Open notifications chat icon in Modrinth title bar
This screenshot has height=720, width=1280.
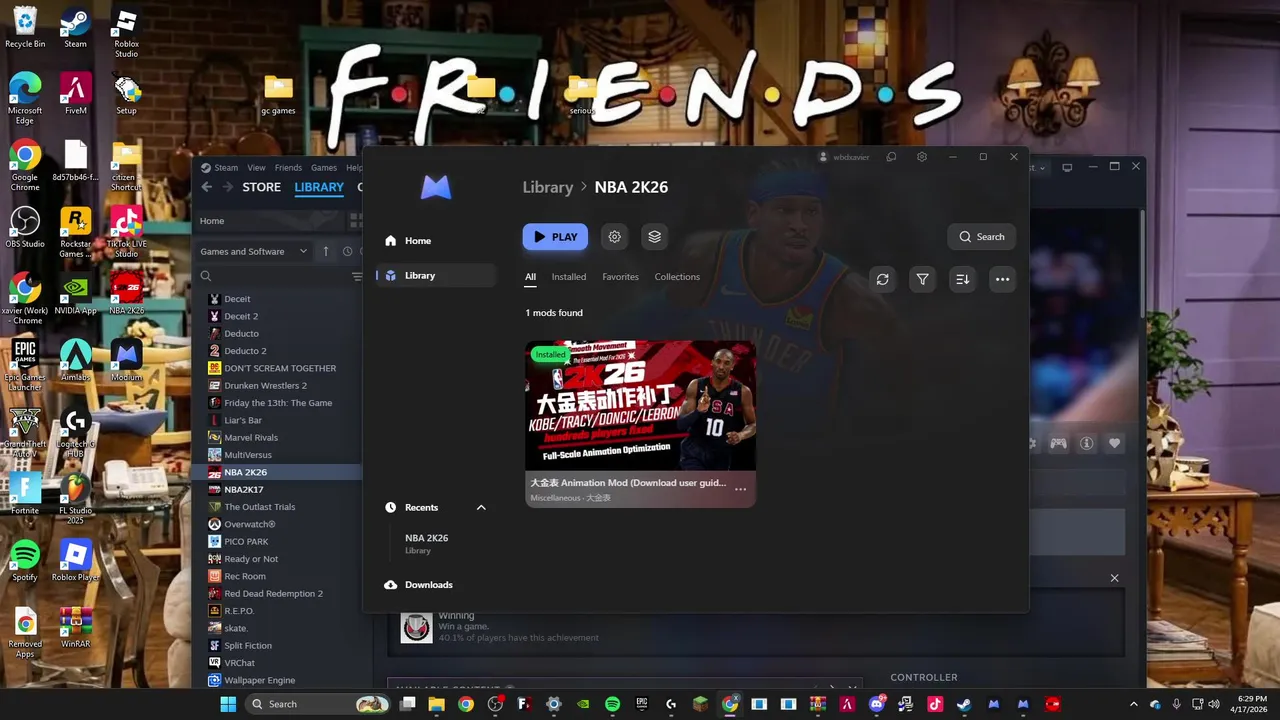(x=891, y=157)
